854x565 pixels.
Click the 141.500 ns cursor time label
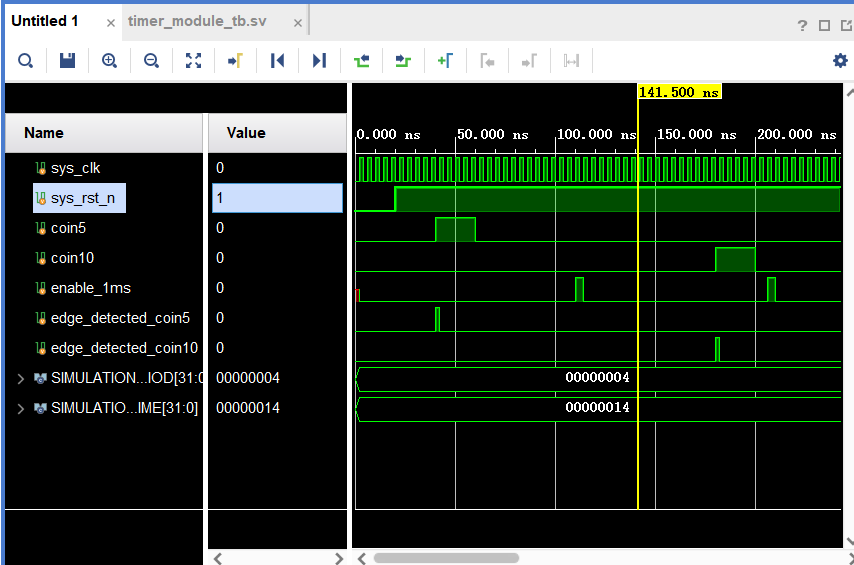(x=679, y=92)
